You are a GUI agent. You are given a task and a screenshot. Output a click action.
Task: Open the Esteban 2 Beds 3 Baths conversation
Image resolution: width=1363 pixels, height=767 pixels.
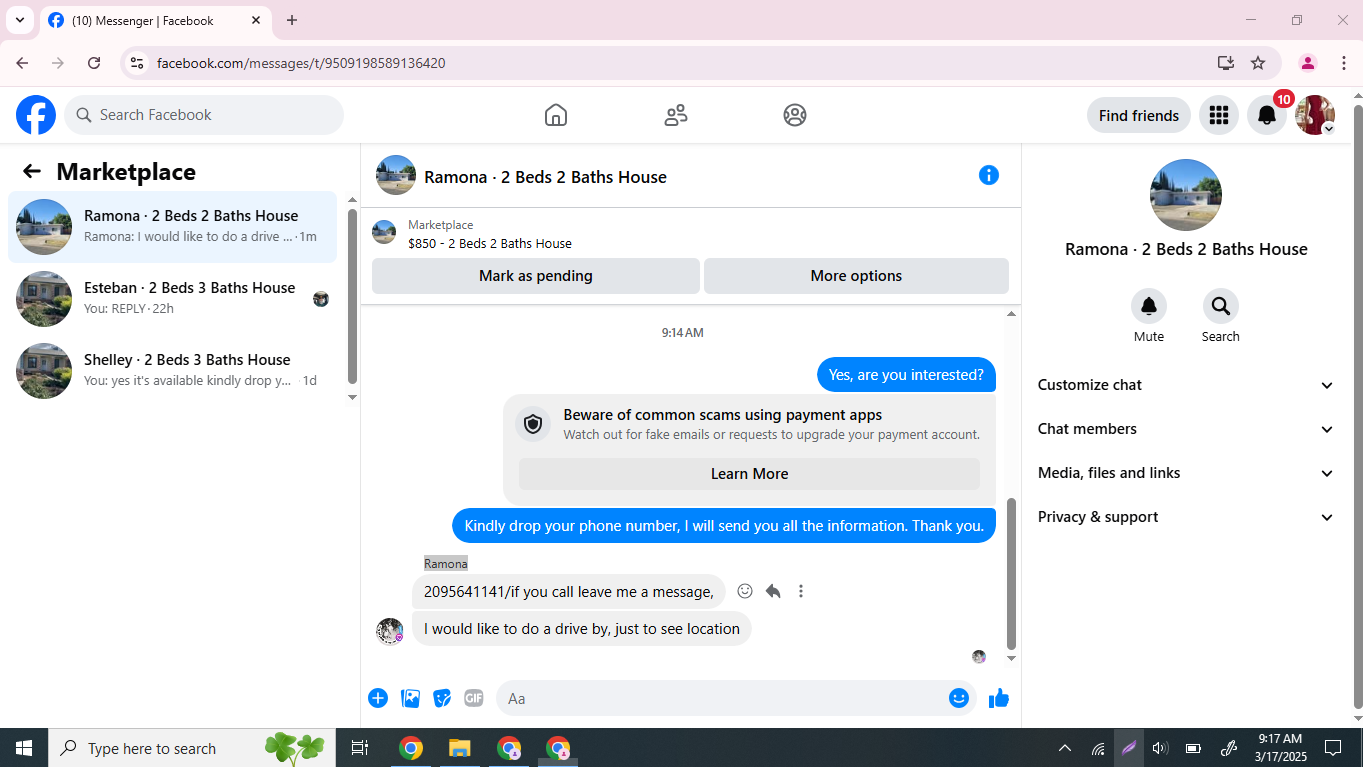coord(173,299)
